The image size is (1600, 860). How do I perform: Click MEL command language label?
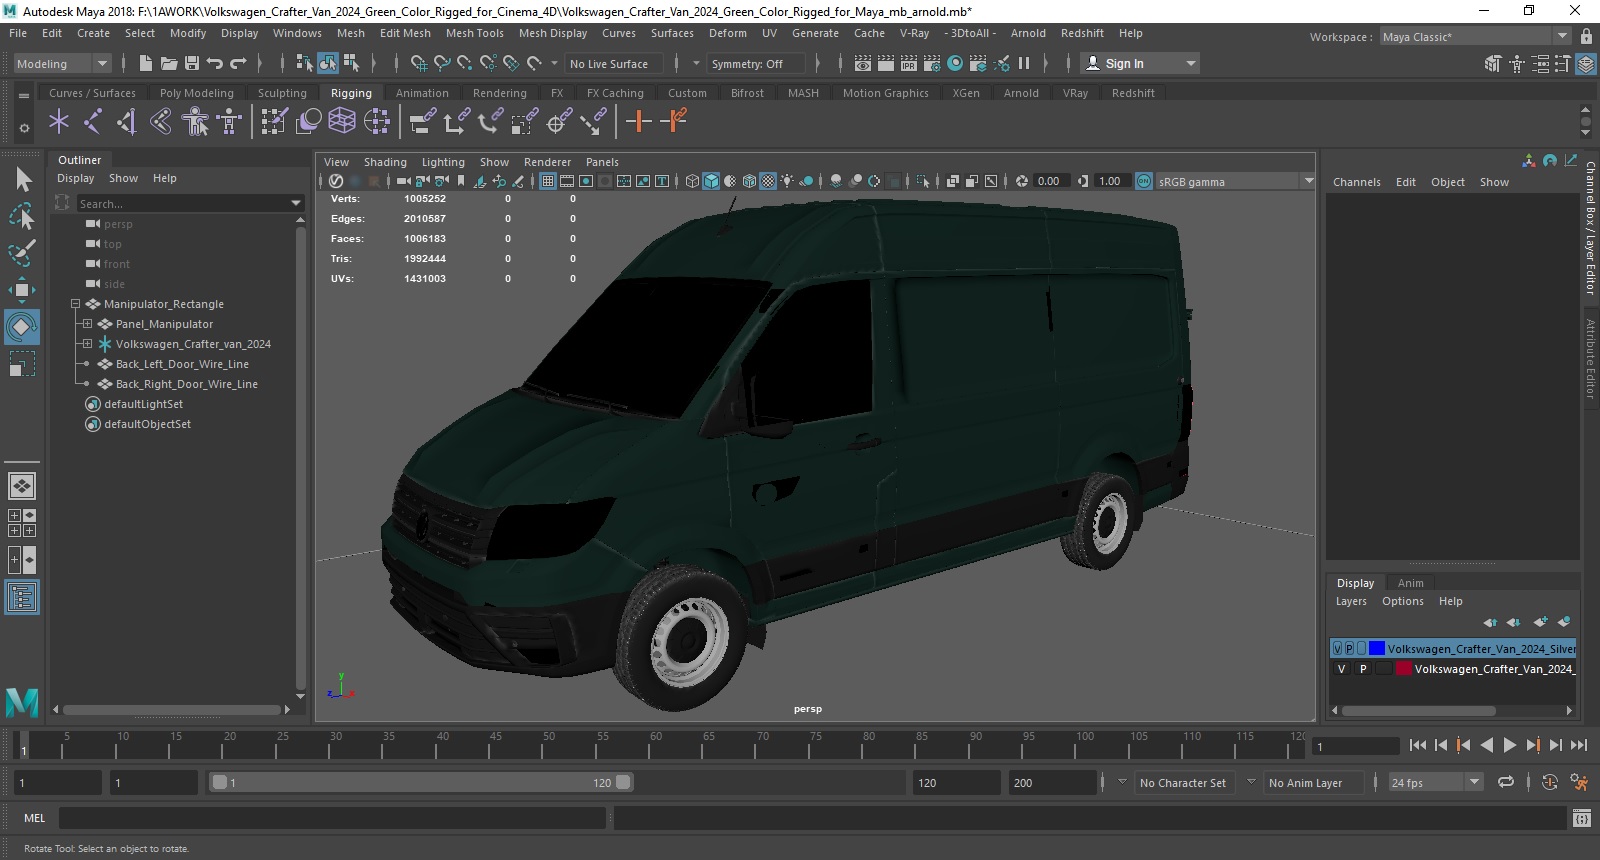tap(35, 818)
